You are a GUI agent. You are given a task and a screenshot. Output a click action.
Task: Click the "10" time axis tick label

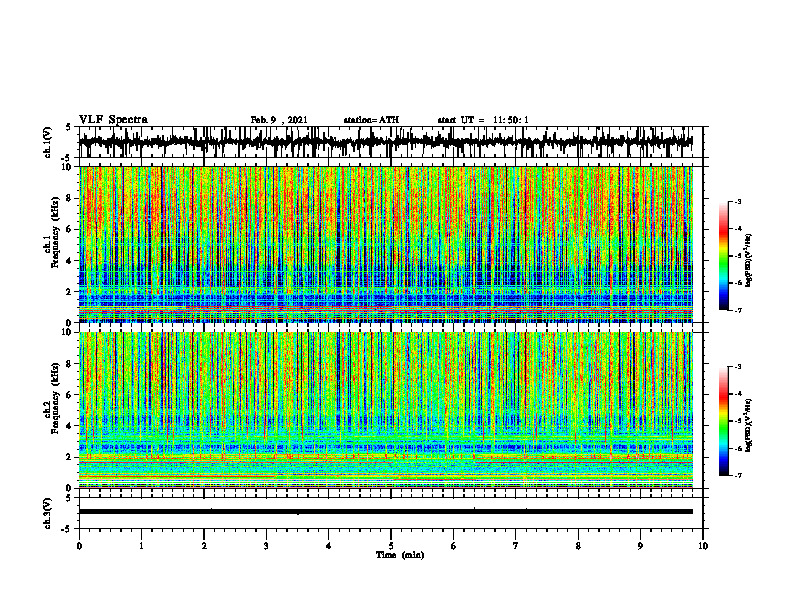703,546
